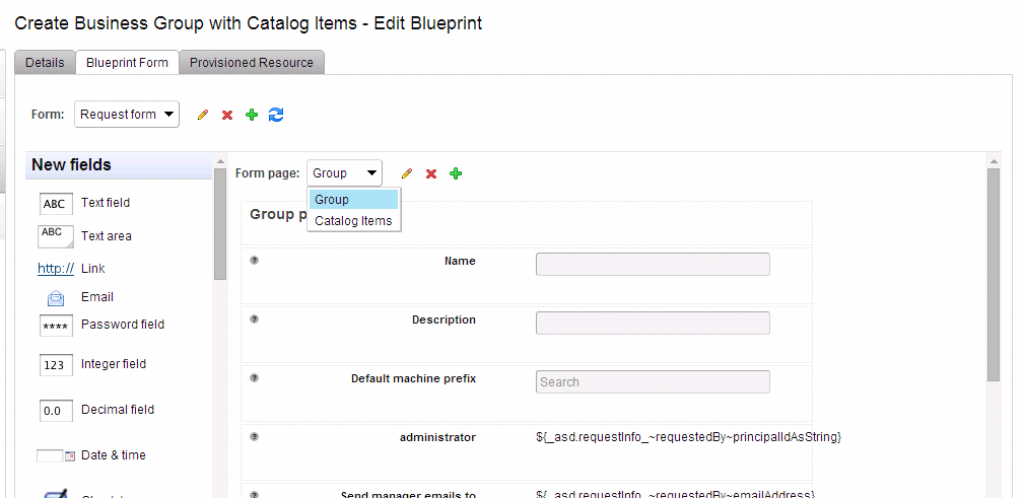
Task: Click the pencil icon to edit Request form
Action: point(203,115)
